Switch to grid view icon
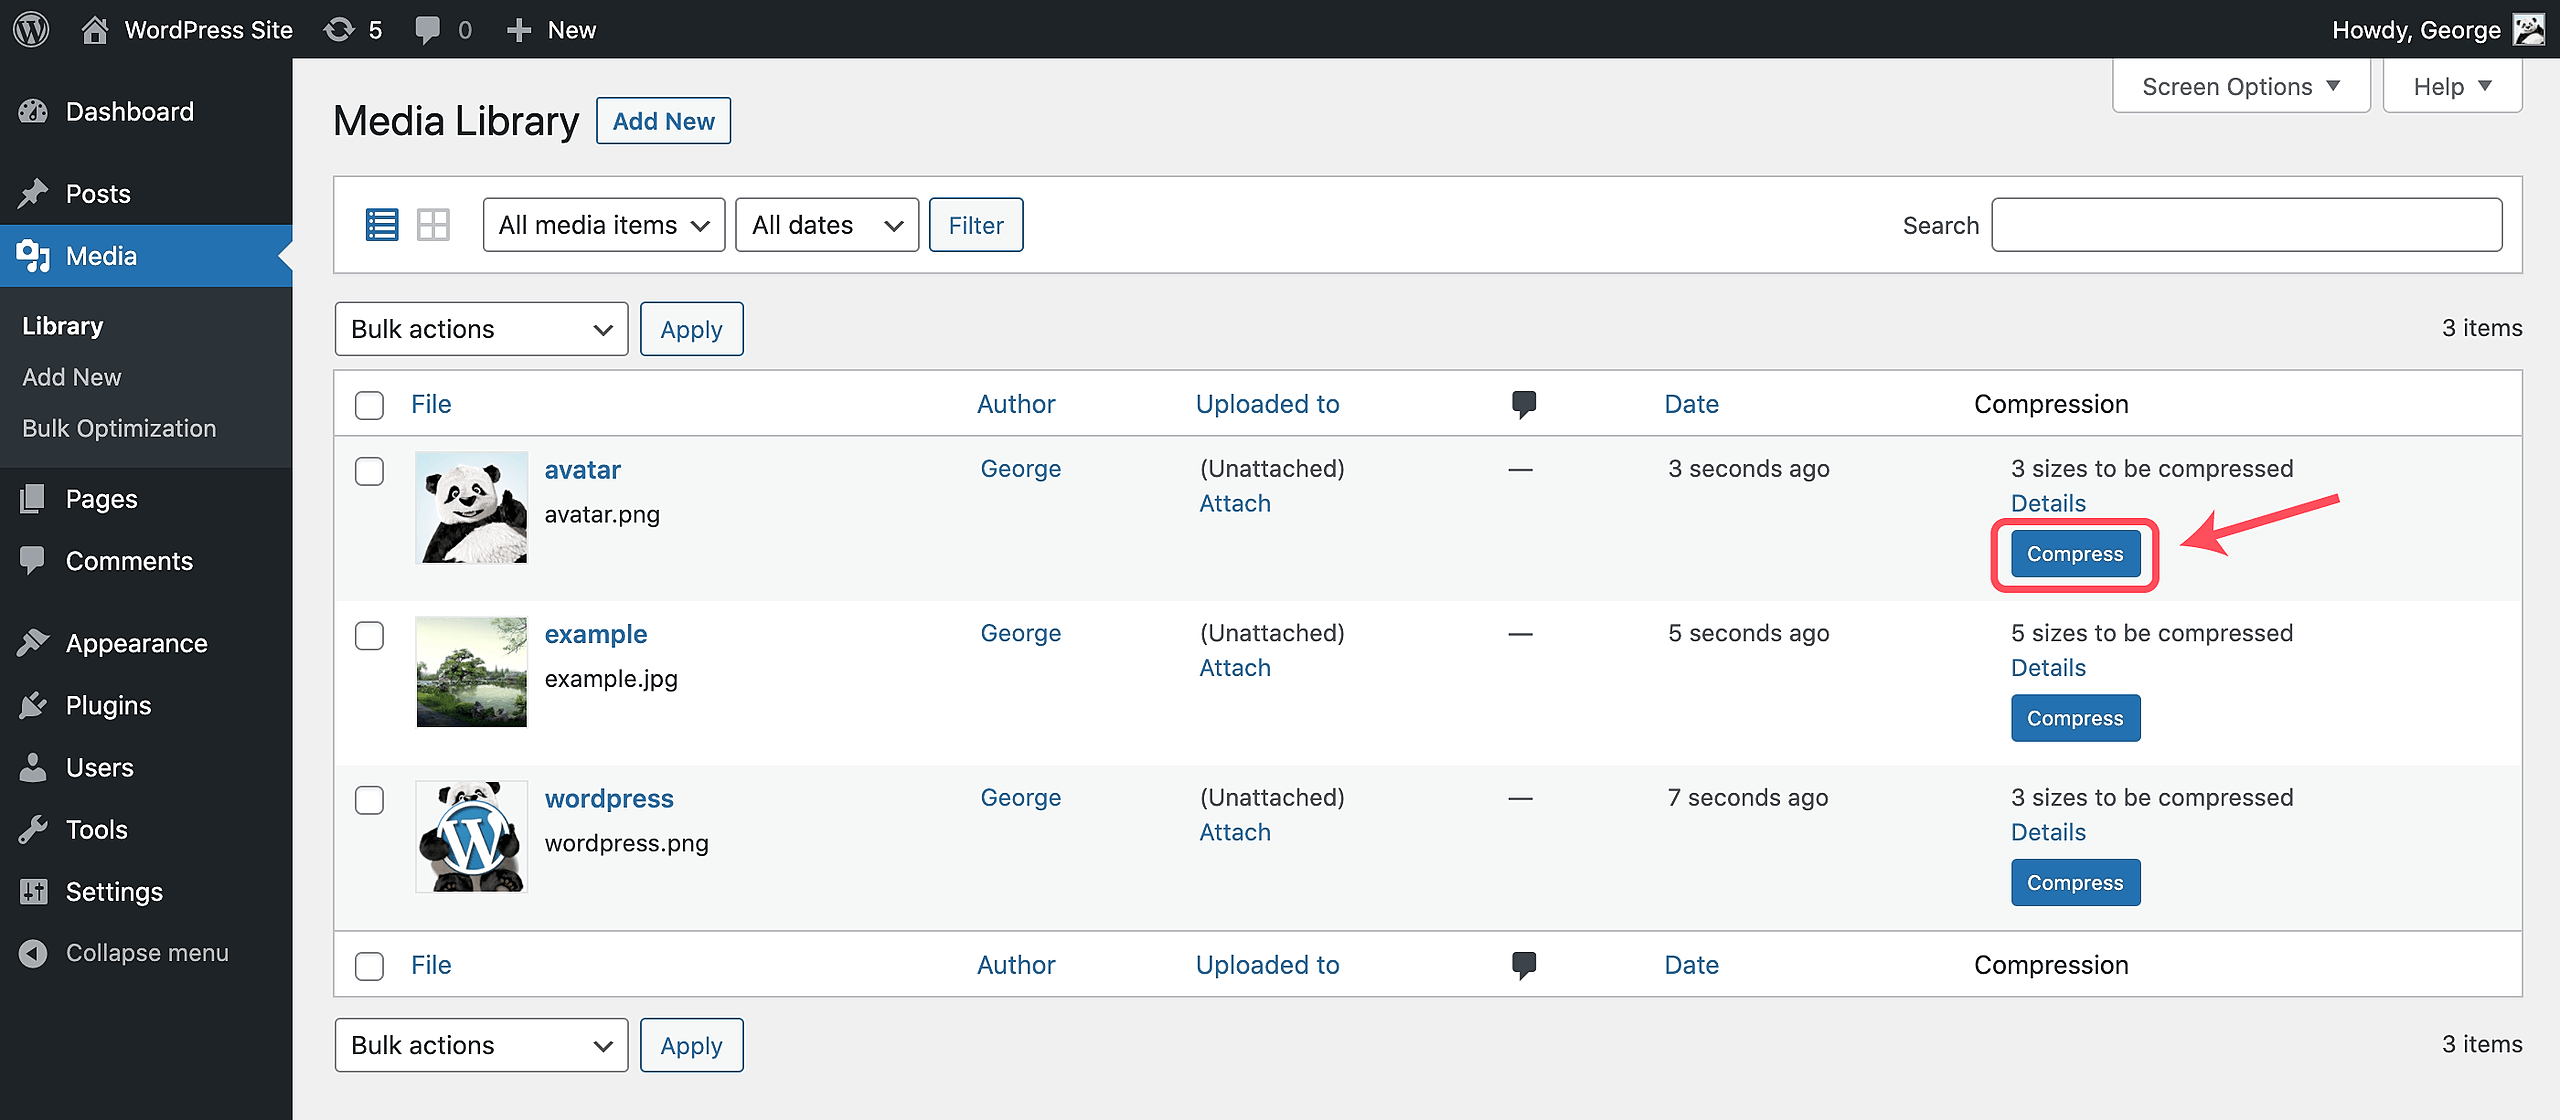The height and width of the screenshot is (1120, 2560). (x=433, y=225)
